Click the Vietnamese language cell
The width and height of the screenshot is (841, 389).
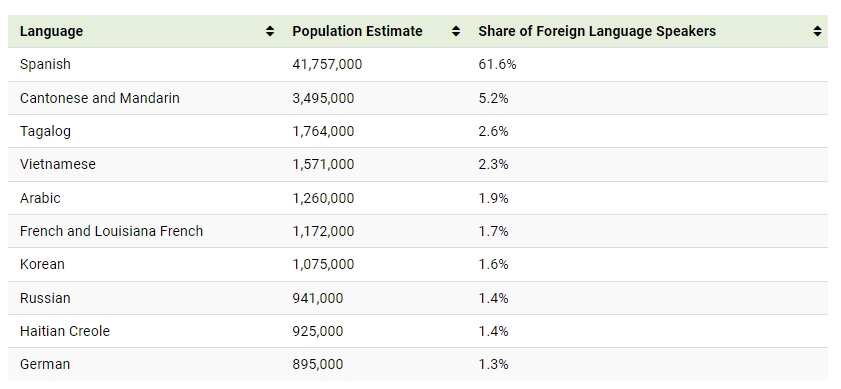pos(58,164)
